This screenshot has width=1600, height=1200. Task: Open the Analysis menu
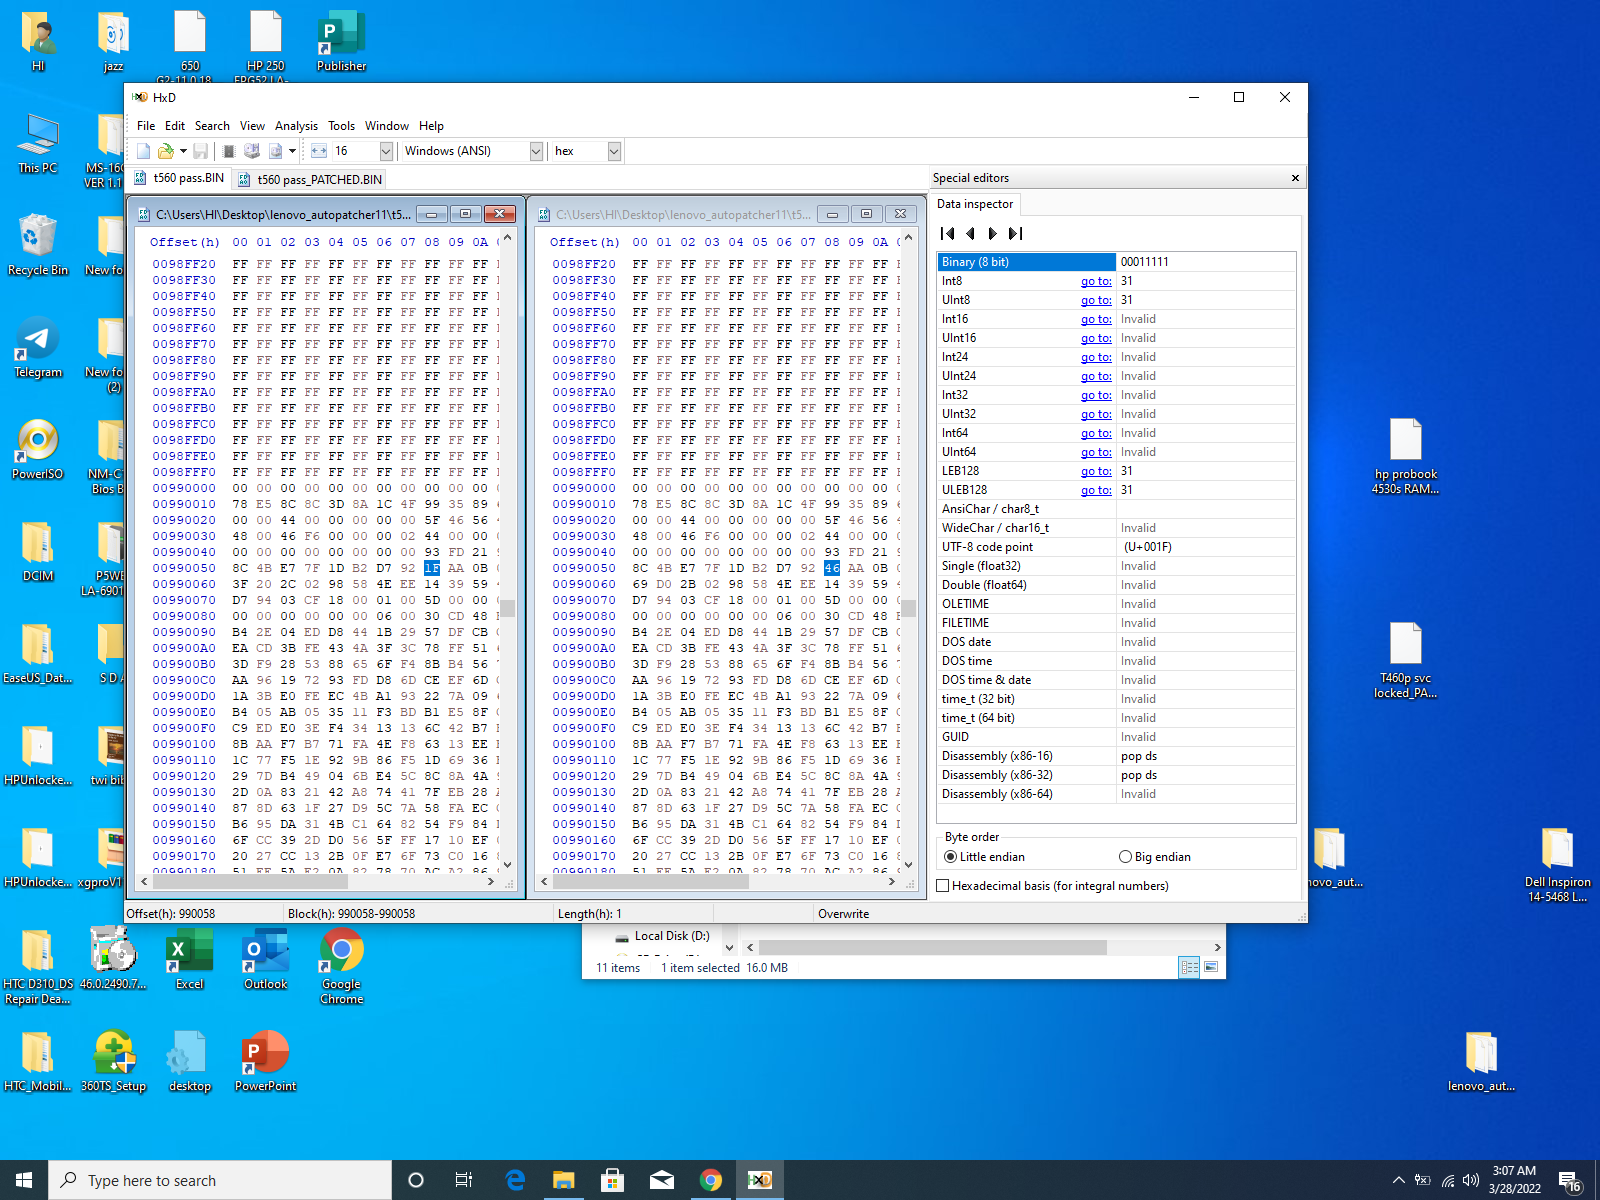point(296,126)
